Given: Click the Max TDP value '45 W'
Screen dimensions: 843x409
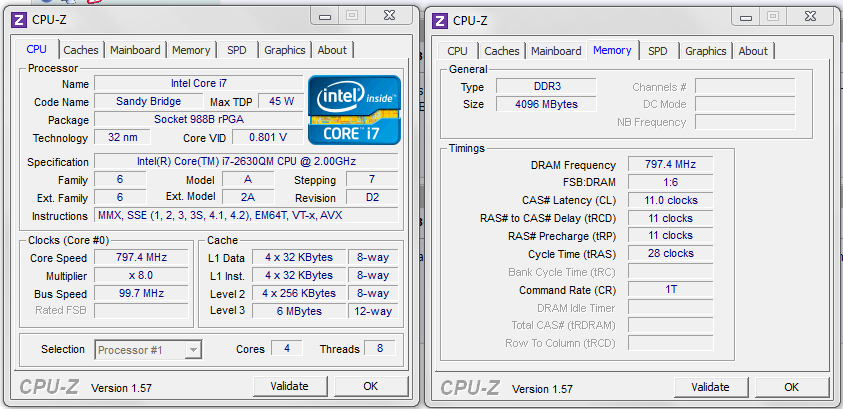Looking at the screenshot, I should click(281, 101).
